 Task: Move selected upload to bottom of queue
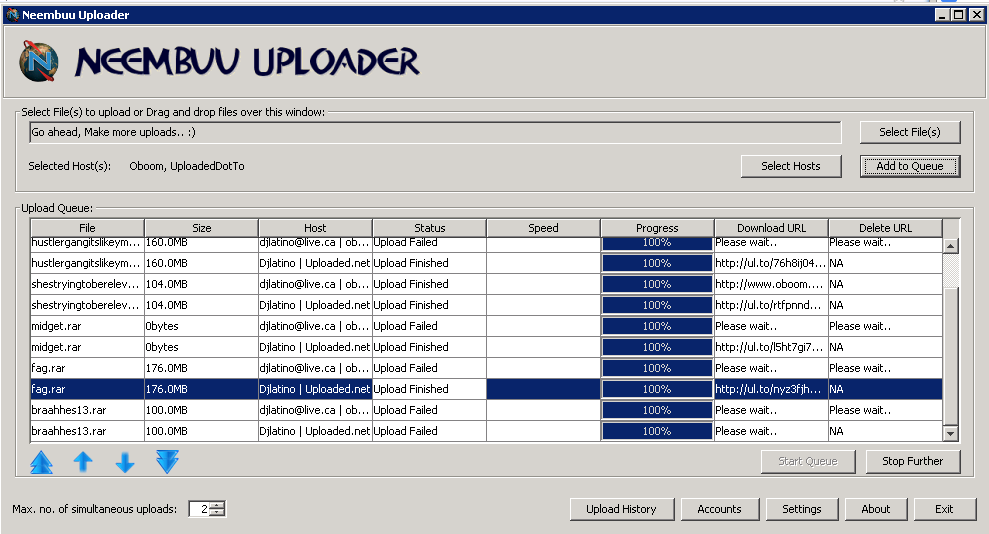(167, 462)
